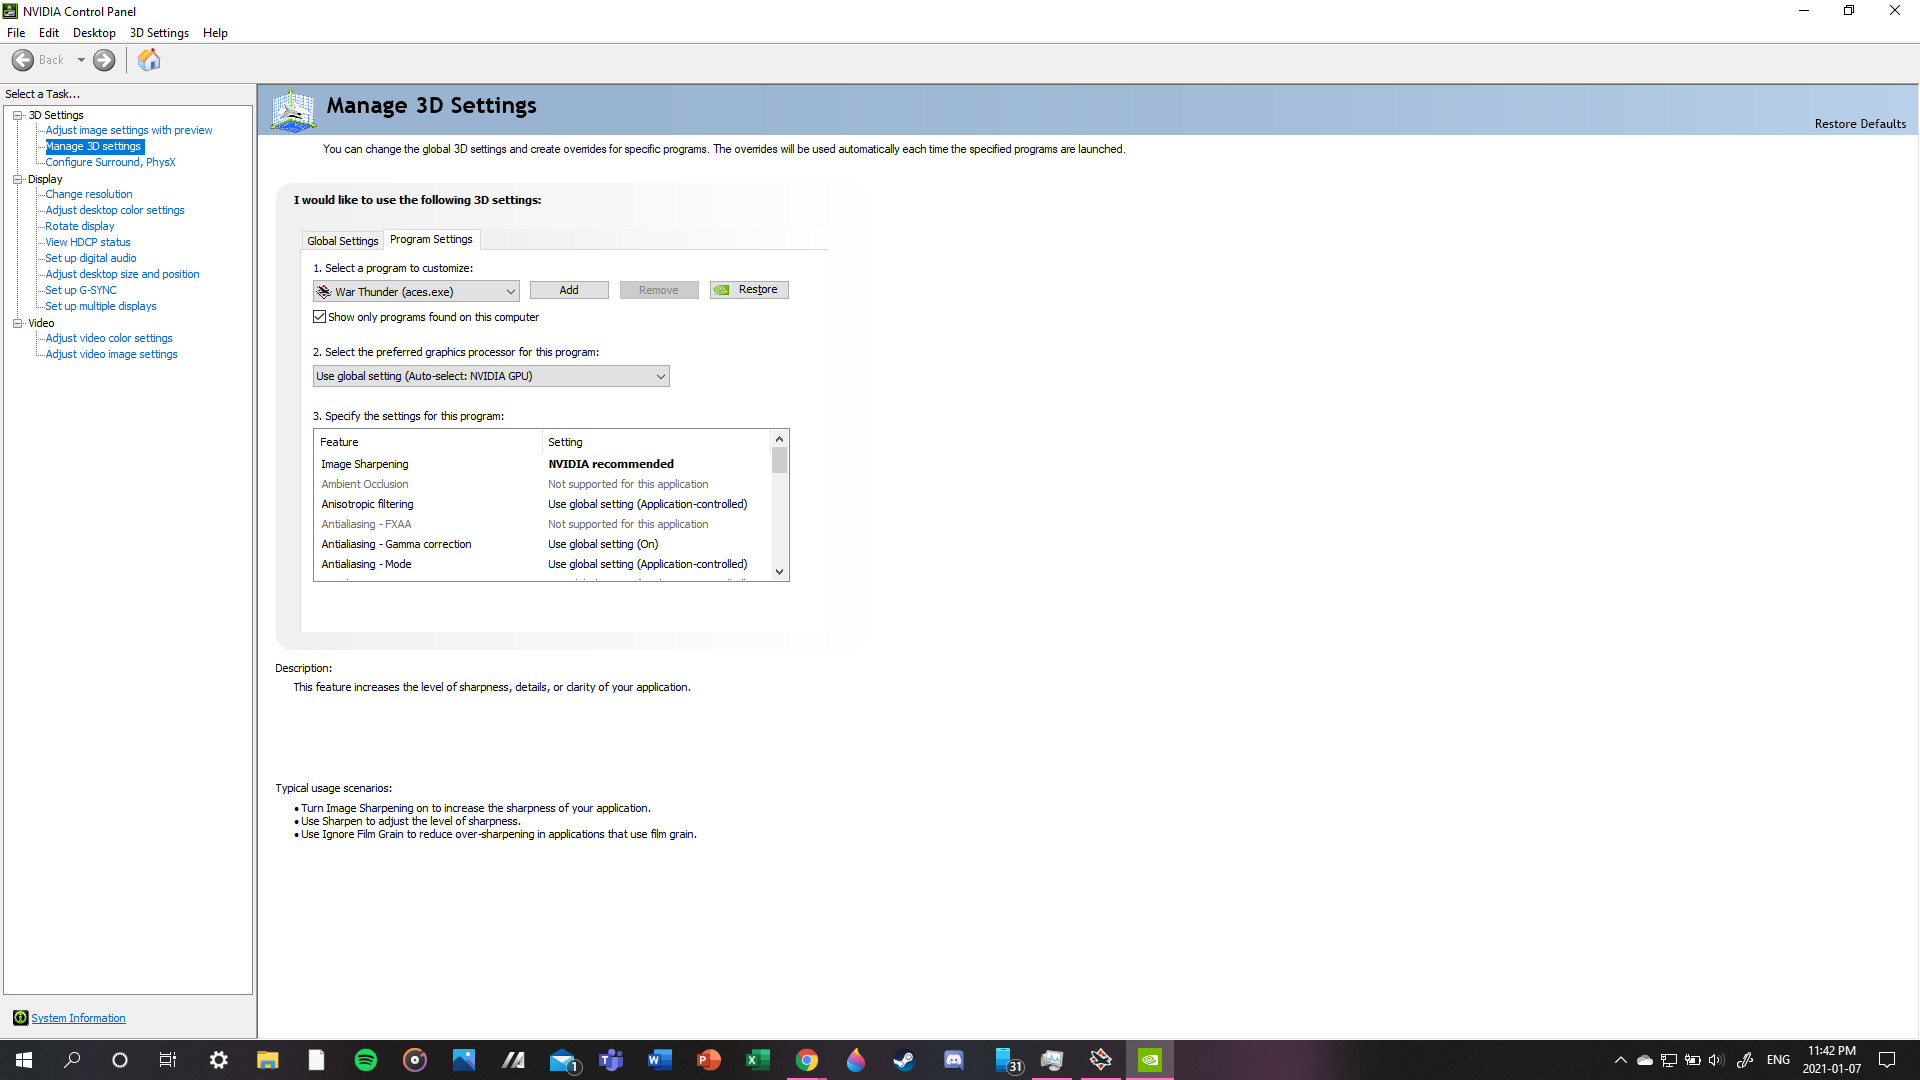Collapse the 3D Settings tree node
The image size is (1920, 1080).
pyautogui.click(x=18, y=115)
